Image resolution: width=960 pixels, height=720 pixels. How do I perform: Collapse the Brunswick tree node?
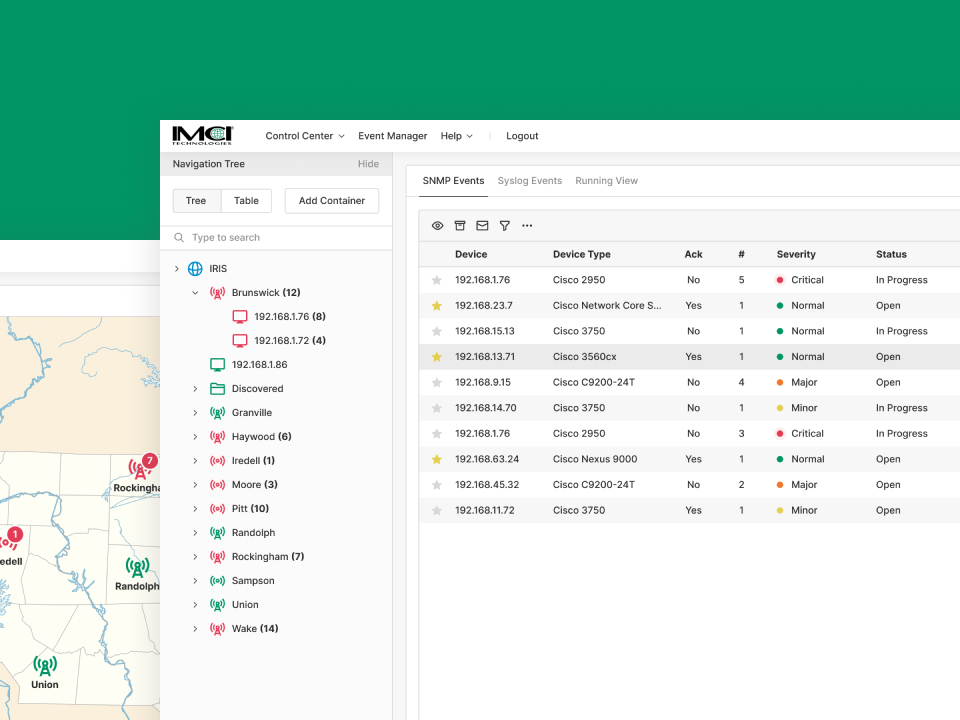tap(195, 293)
